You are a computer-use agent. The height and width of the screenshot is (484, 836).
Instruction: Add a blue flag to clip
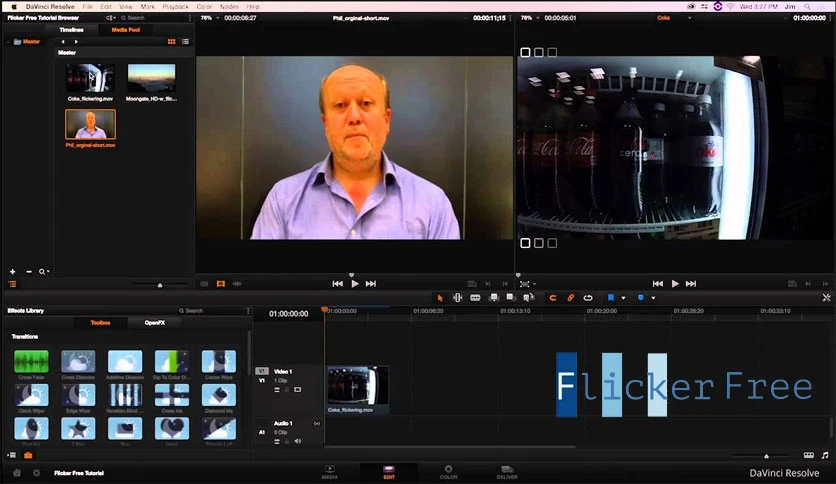tap(611, 297)
